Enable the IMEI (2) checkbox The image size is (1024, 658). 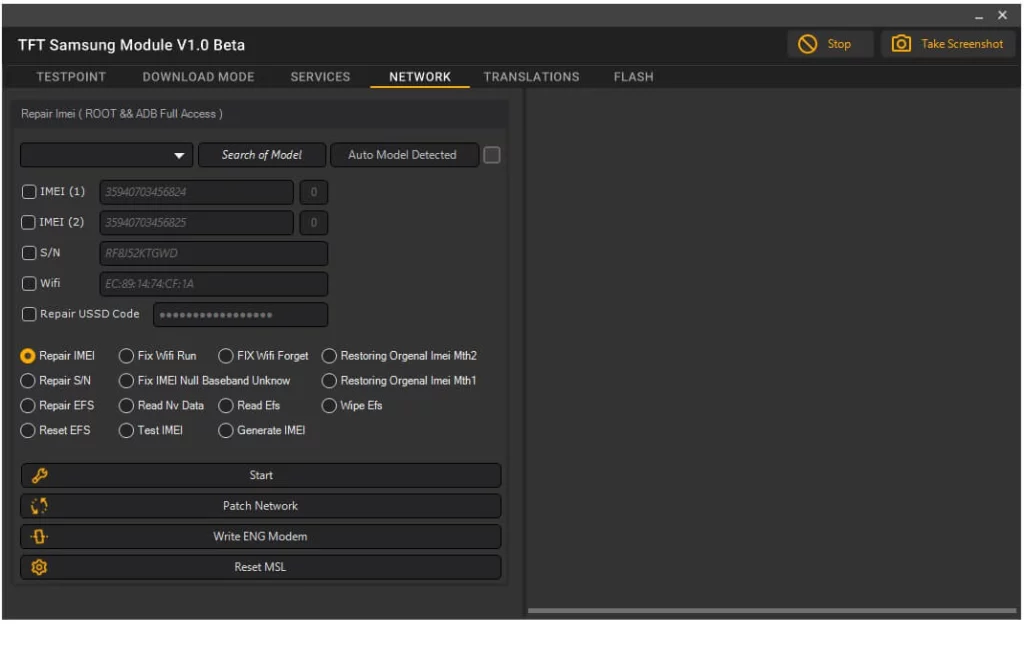(x=28, y=223)
